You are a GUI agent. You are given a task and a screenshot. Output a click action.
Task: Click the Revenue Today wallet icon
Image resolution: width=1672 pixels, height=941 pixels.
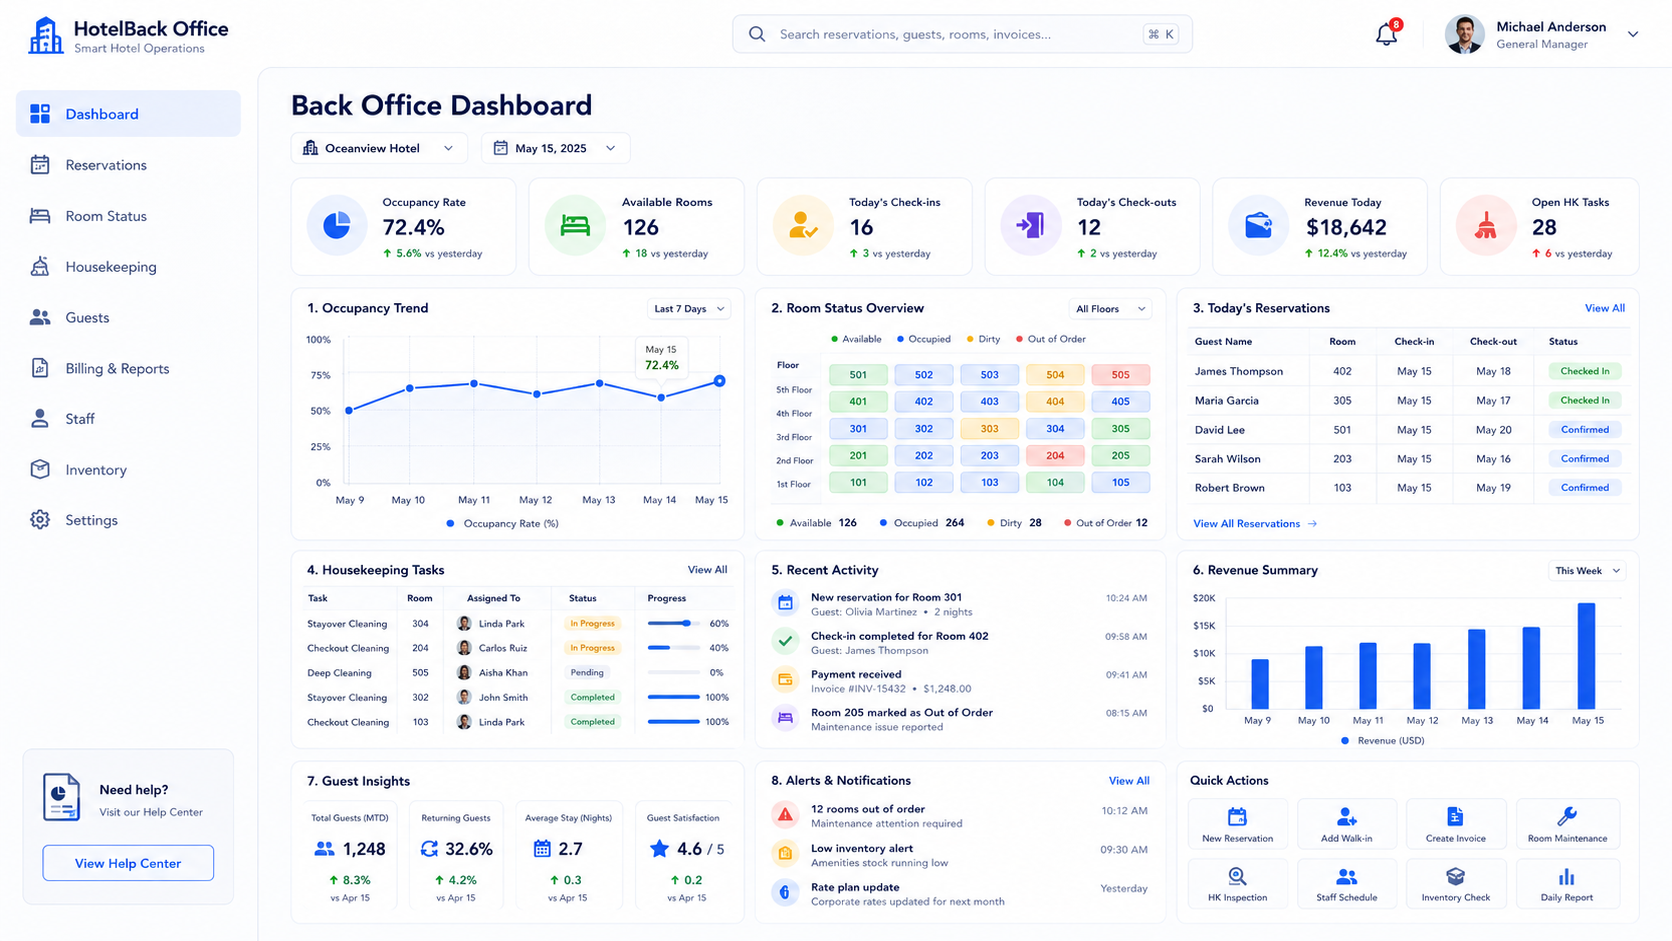click(1258, 226)
